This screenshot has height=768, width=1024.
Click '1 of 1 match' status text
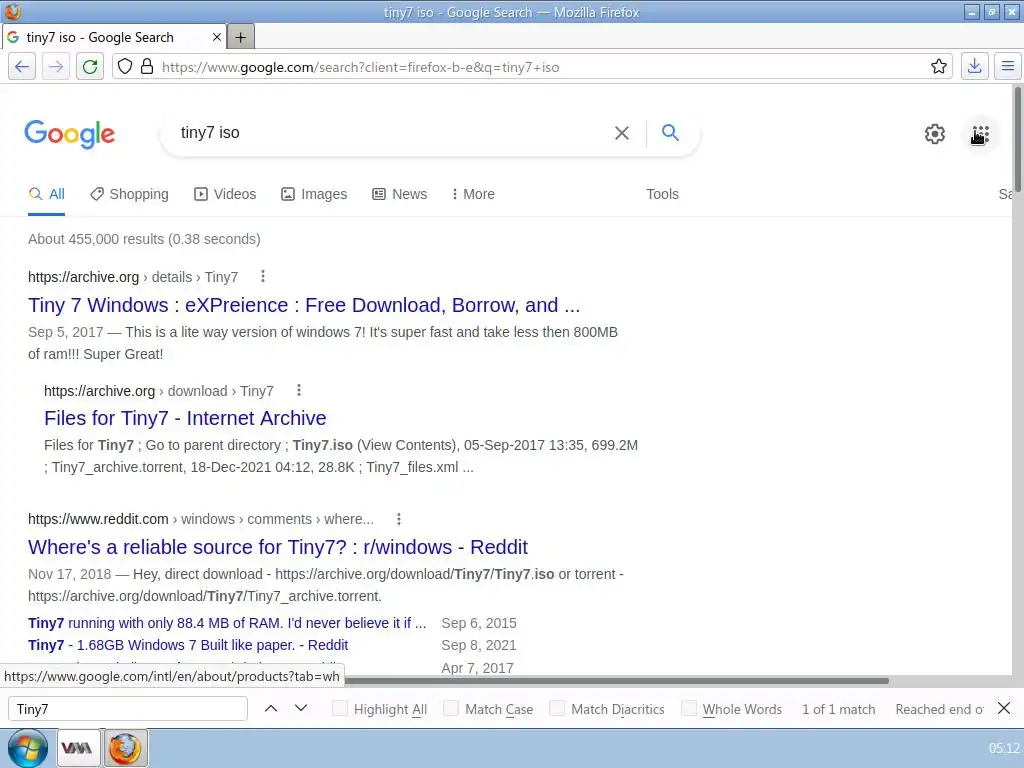click(x=839, y=709)
